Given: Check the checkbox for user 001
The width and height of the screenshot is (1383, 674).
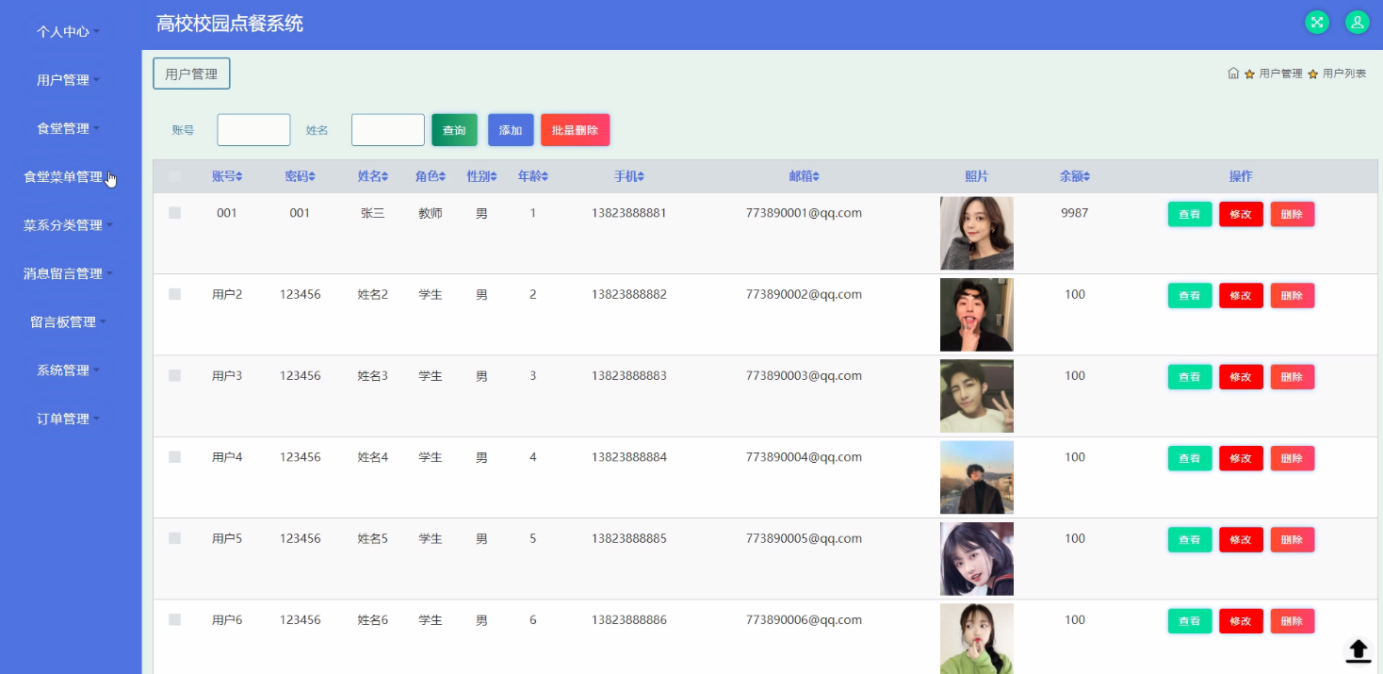Looking at the screenshot, I should (x=175, y=213).
